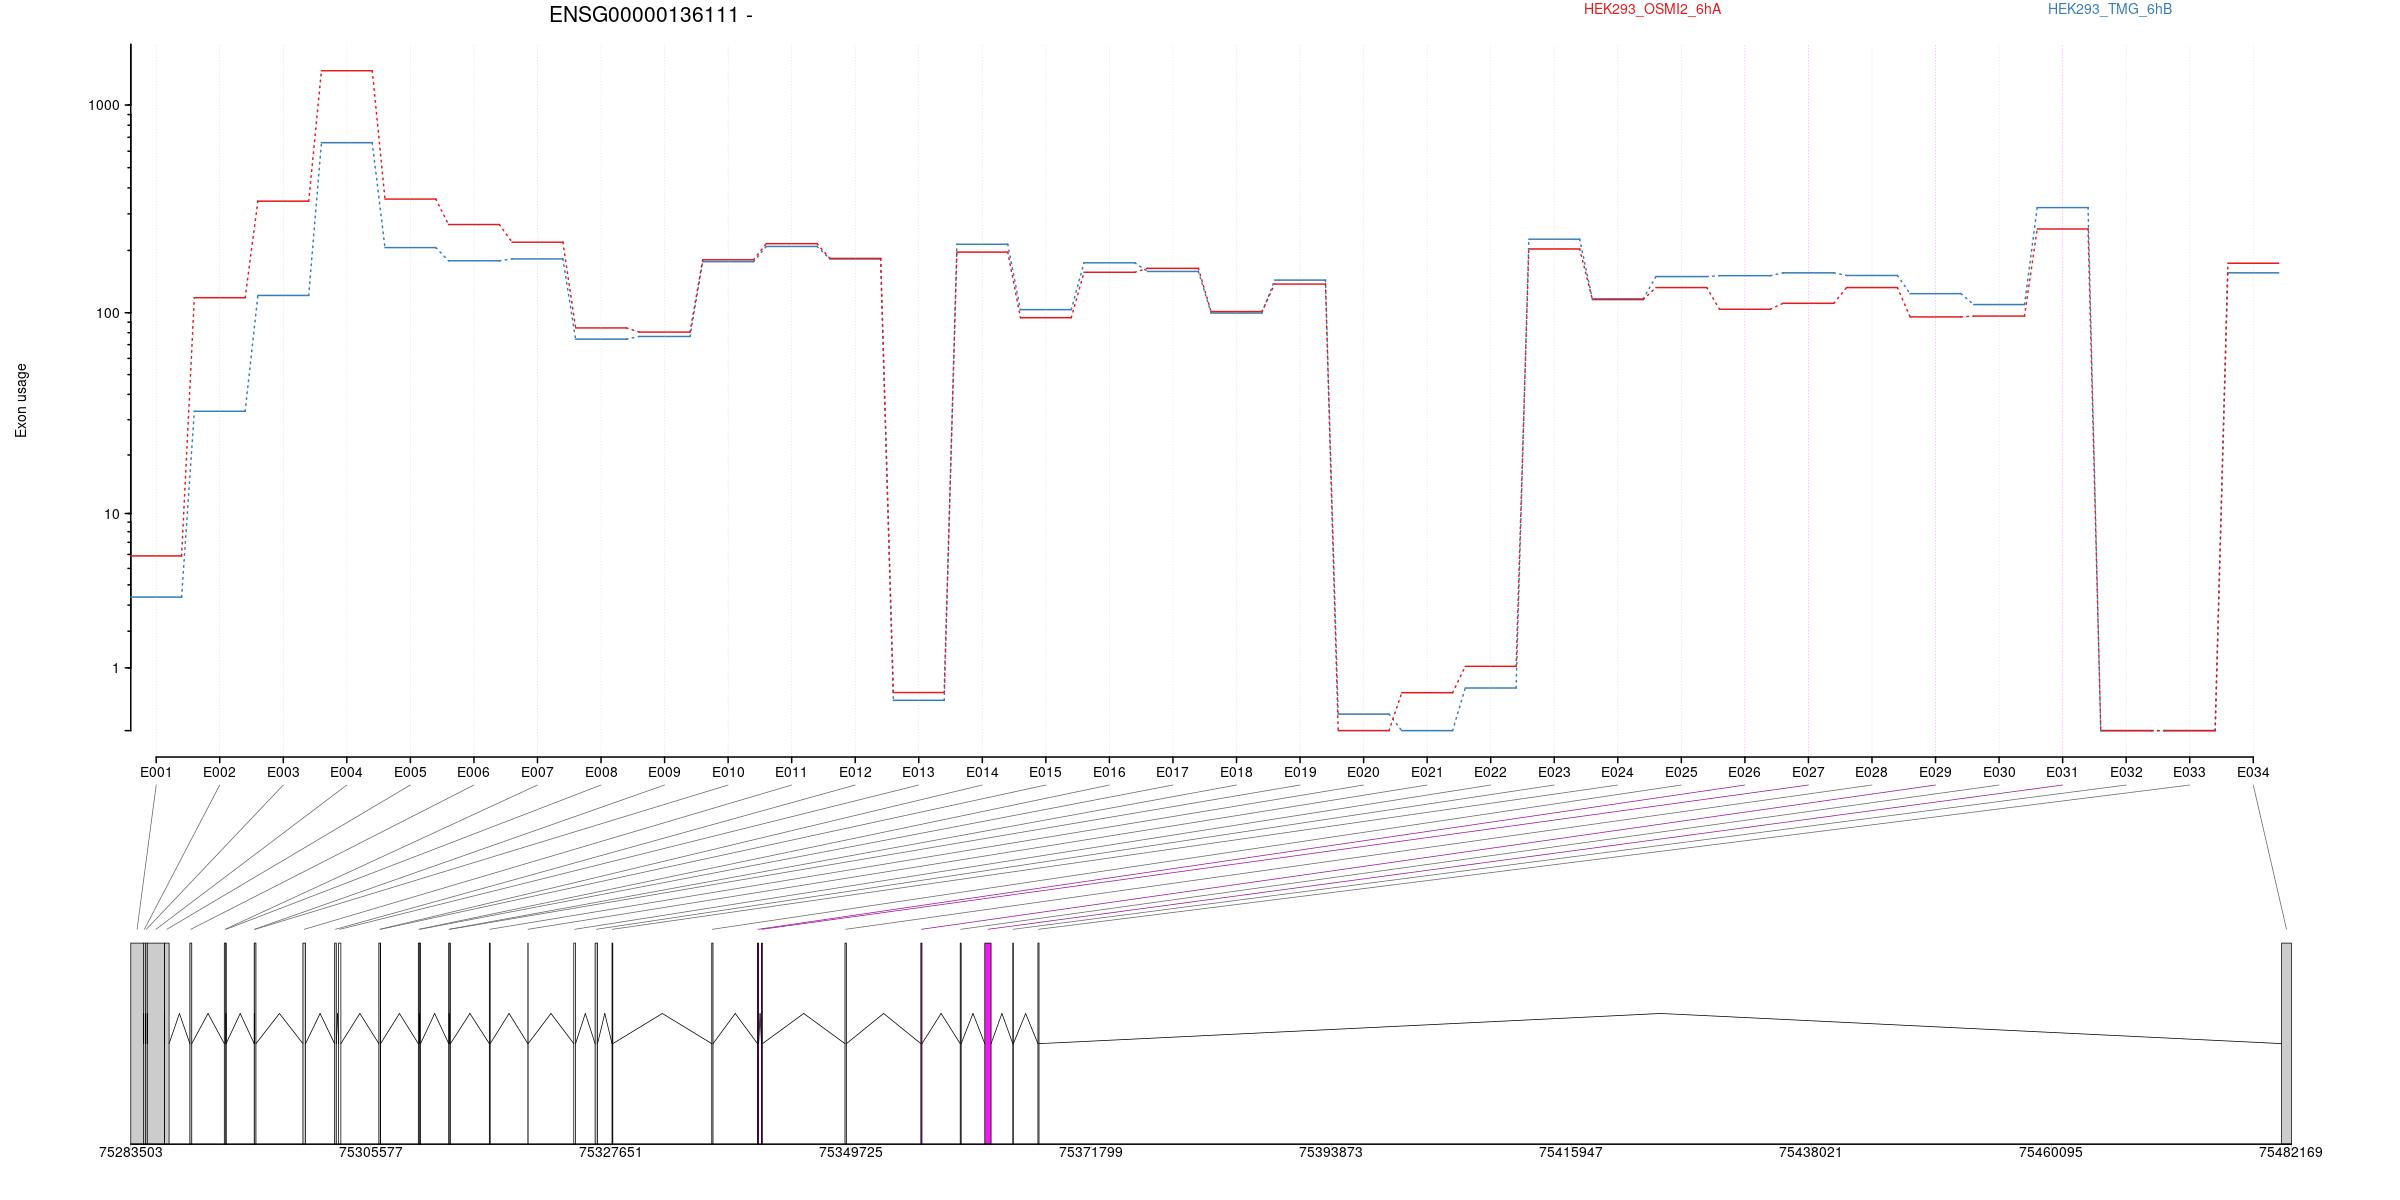Click the exon label E010

pyautogui.click(x=728, y=772)
